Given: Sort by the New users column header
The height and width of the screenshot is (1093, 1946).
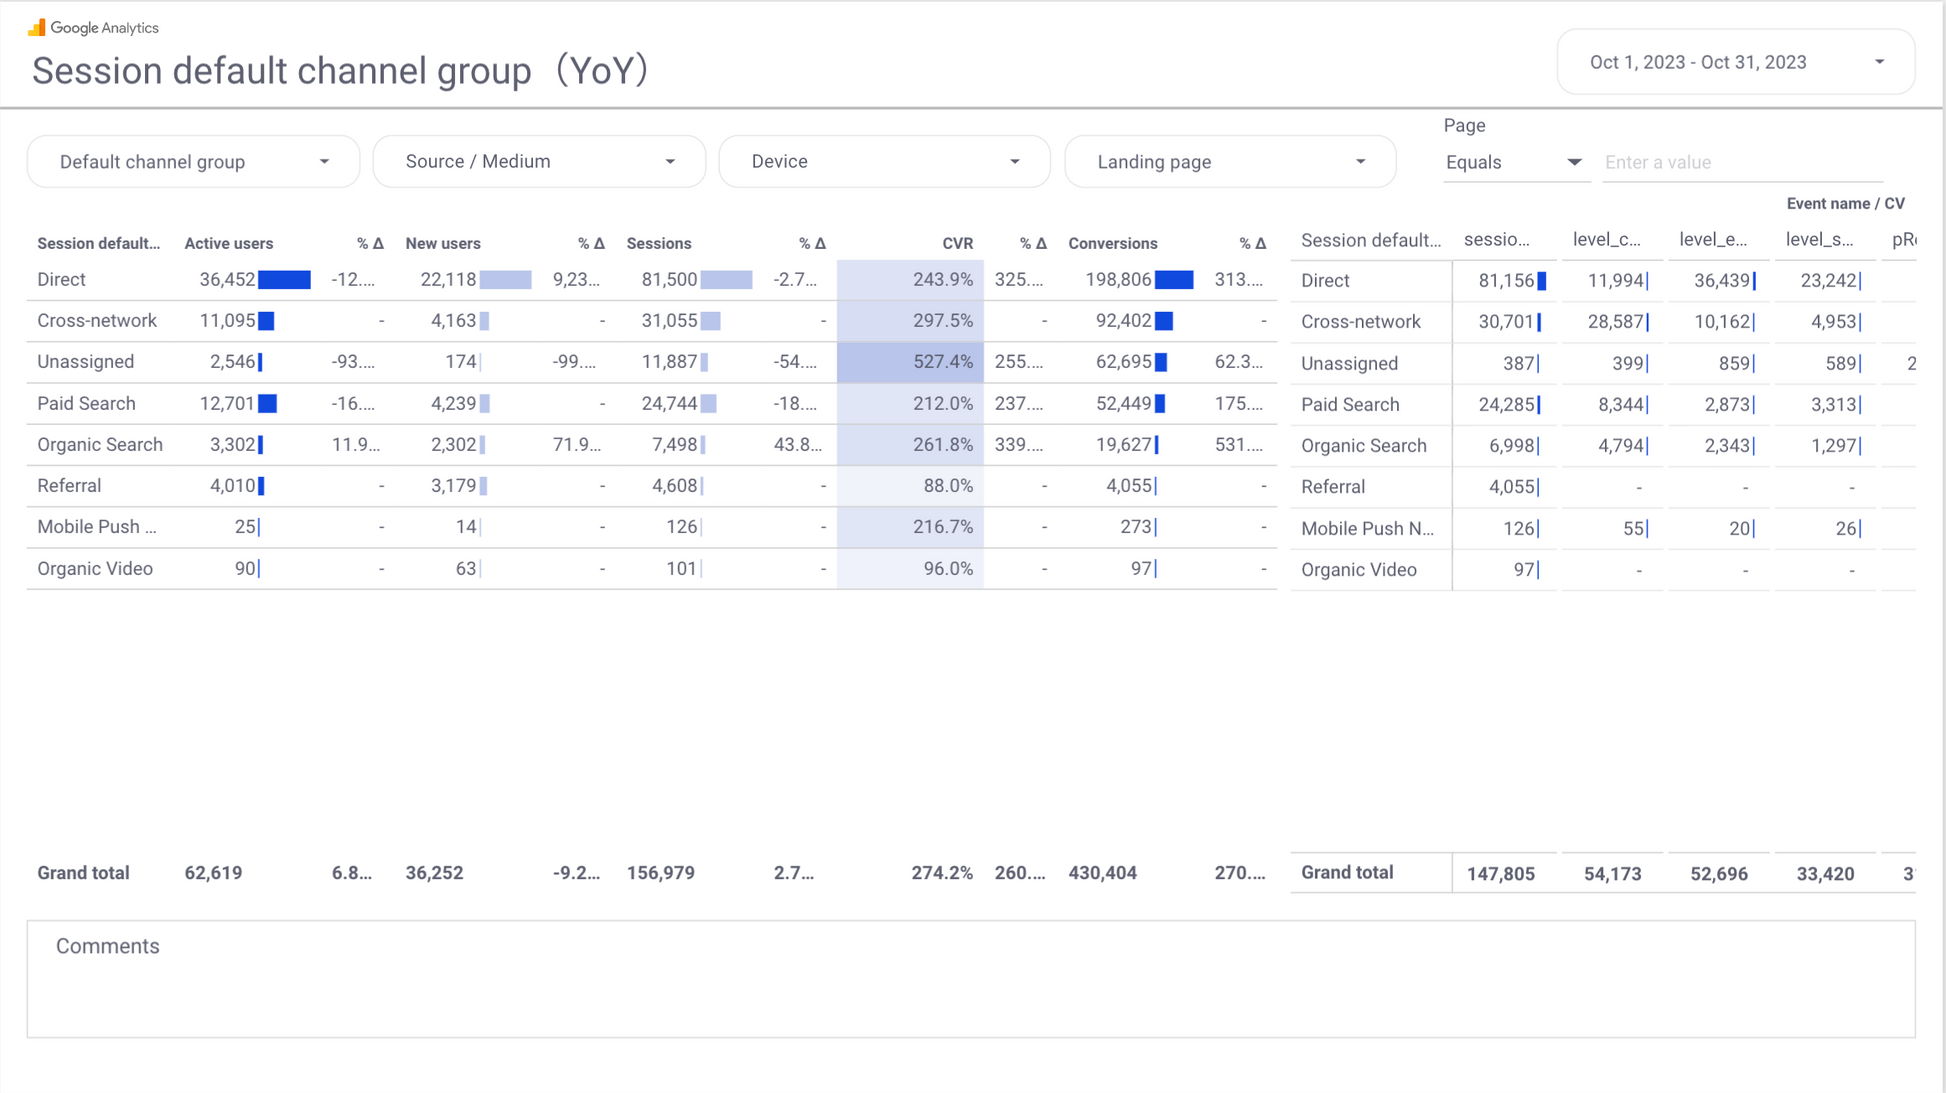Looking at the screenshot, I should [x=442, y=243].
